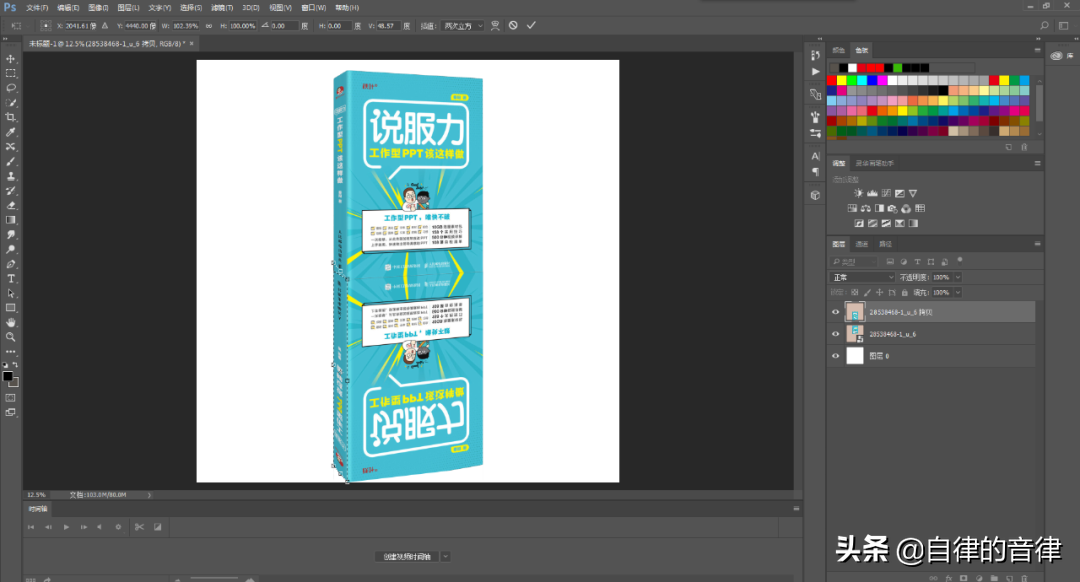Screen dimensions: 1080x582
Task: Open the layer fill dropdown arrow
Action: click(x=957, y=293)
